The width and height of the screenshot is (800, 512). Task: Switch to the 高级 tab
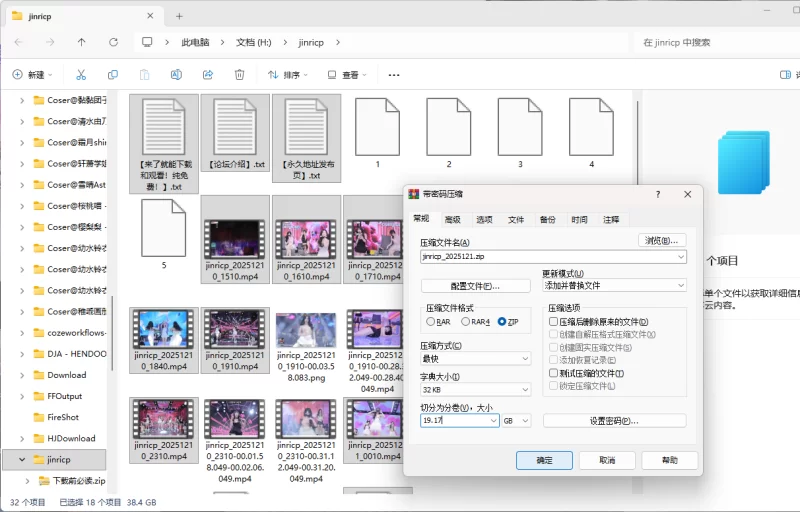pyautogui.click(x=452, y=220)
